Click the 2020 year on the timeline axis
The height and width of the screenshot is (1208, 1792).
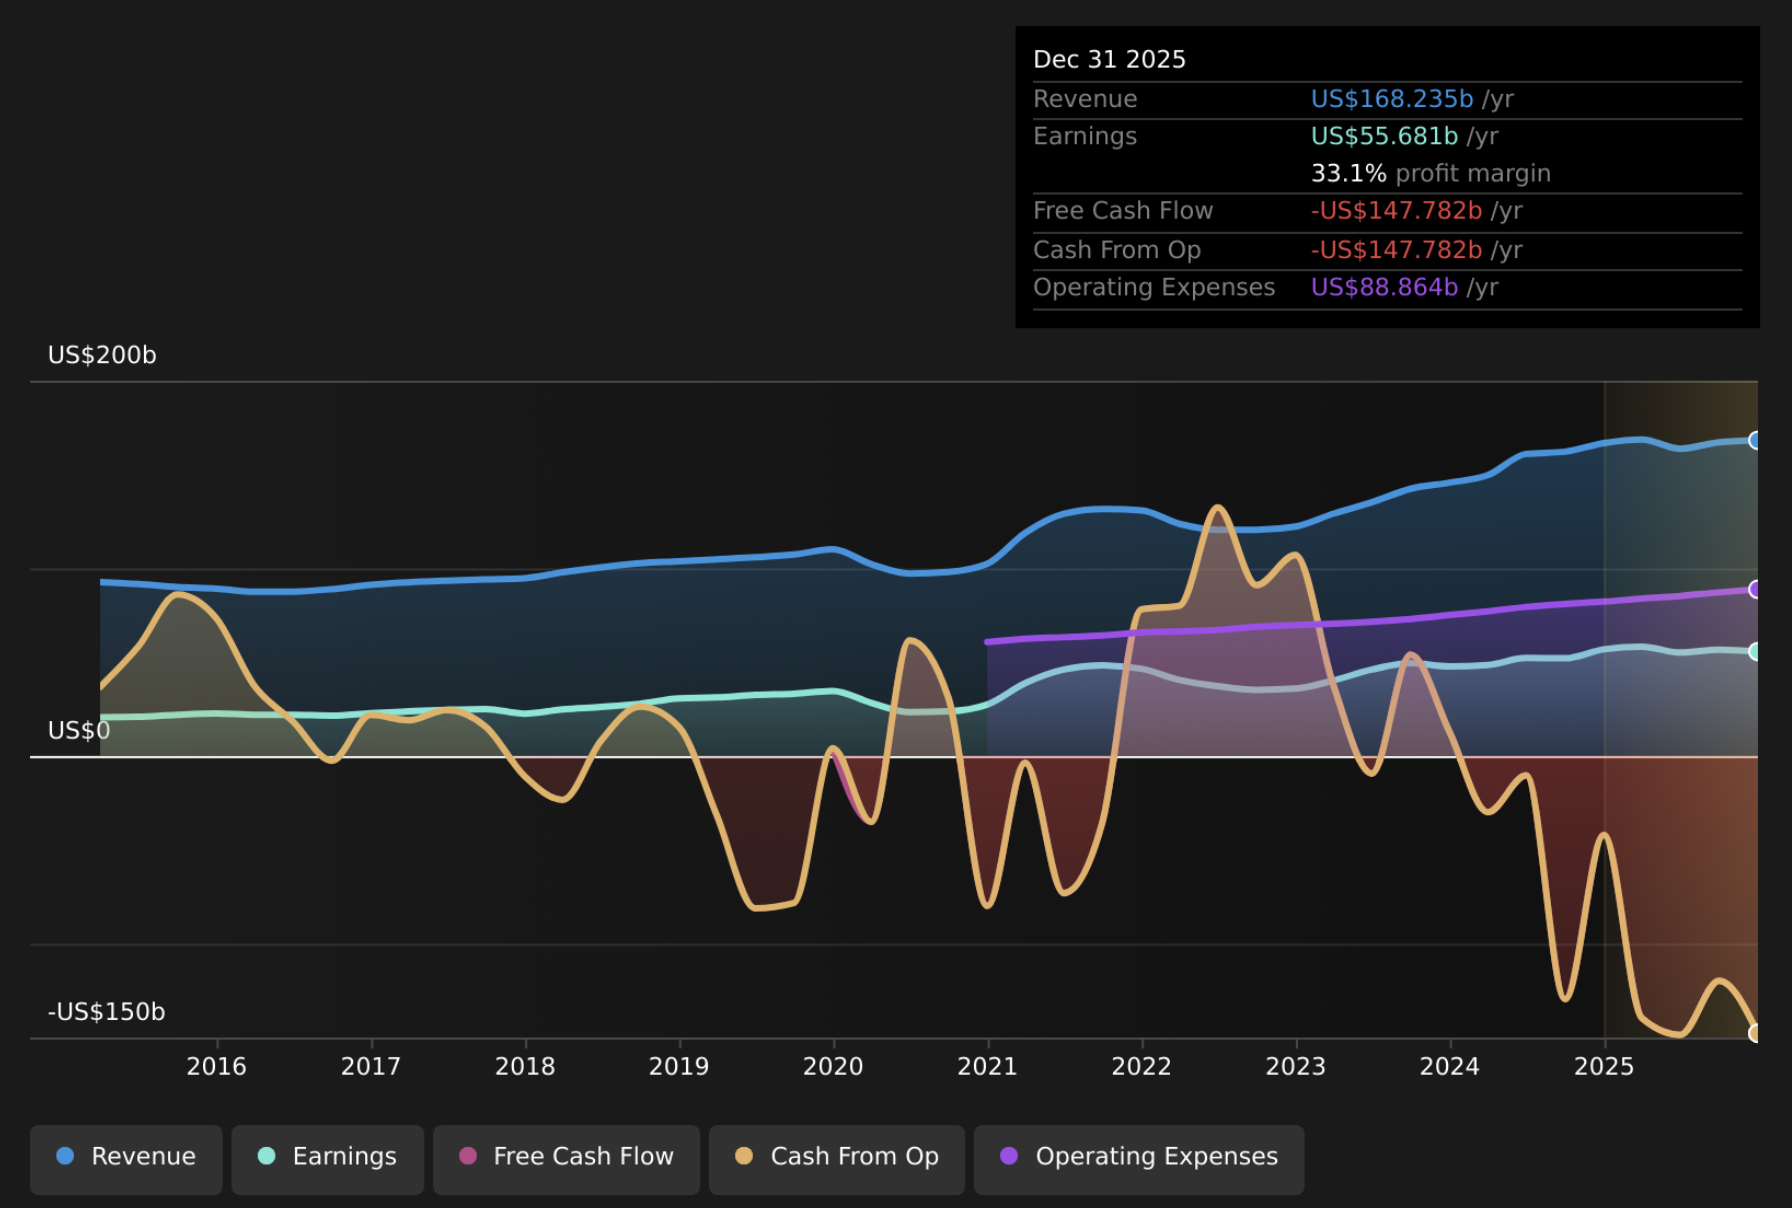pos(833,1066)
